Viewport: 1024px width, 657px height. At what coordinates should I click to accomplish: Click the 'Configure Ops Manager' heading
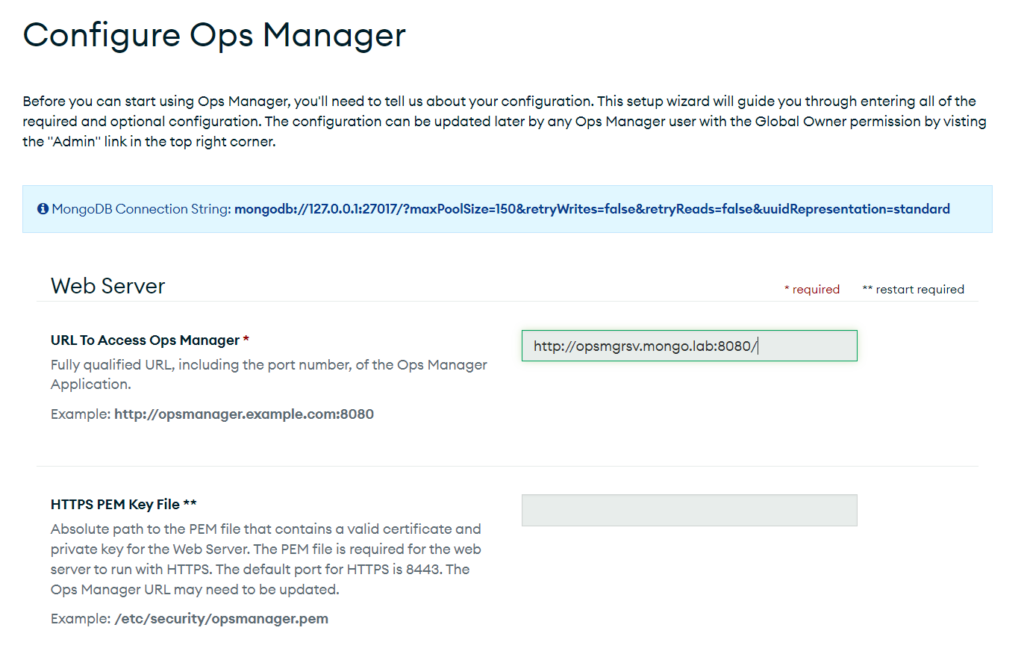click(x=214, y=35)
